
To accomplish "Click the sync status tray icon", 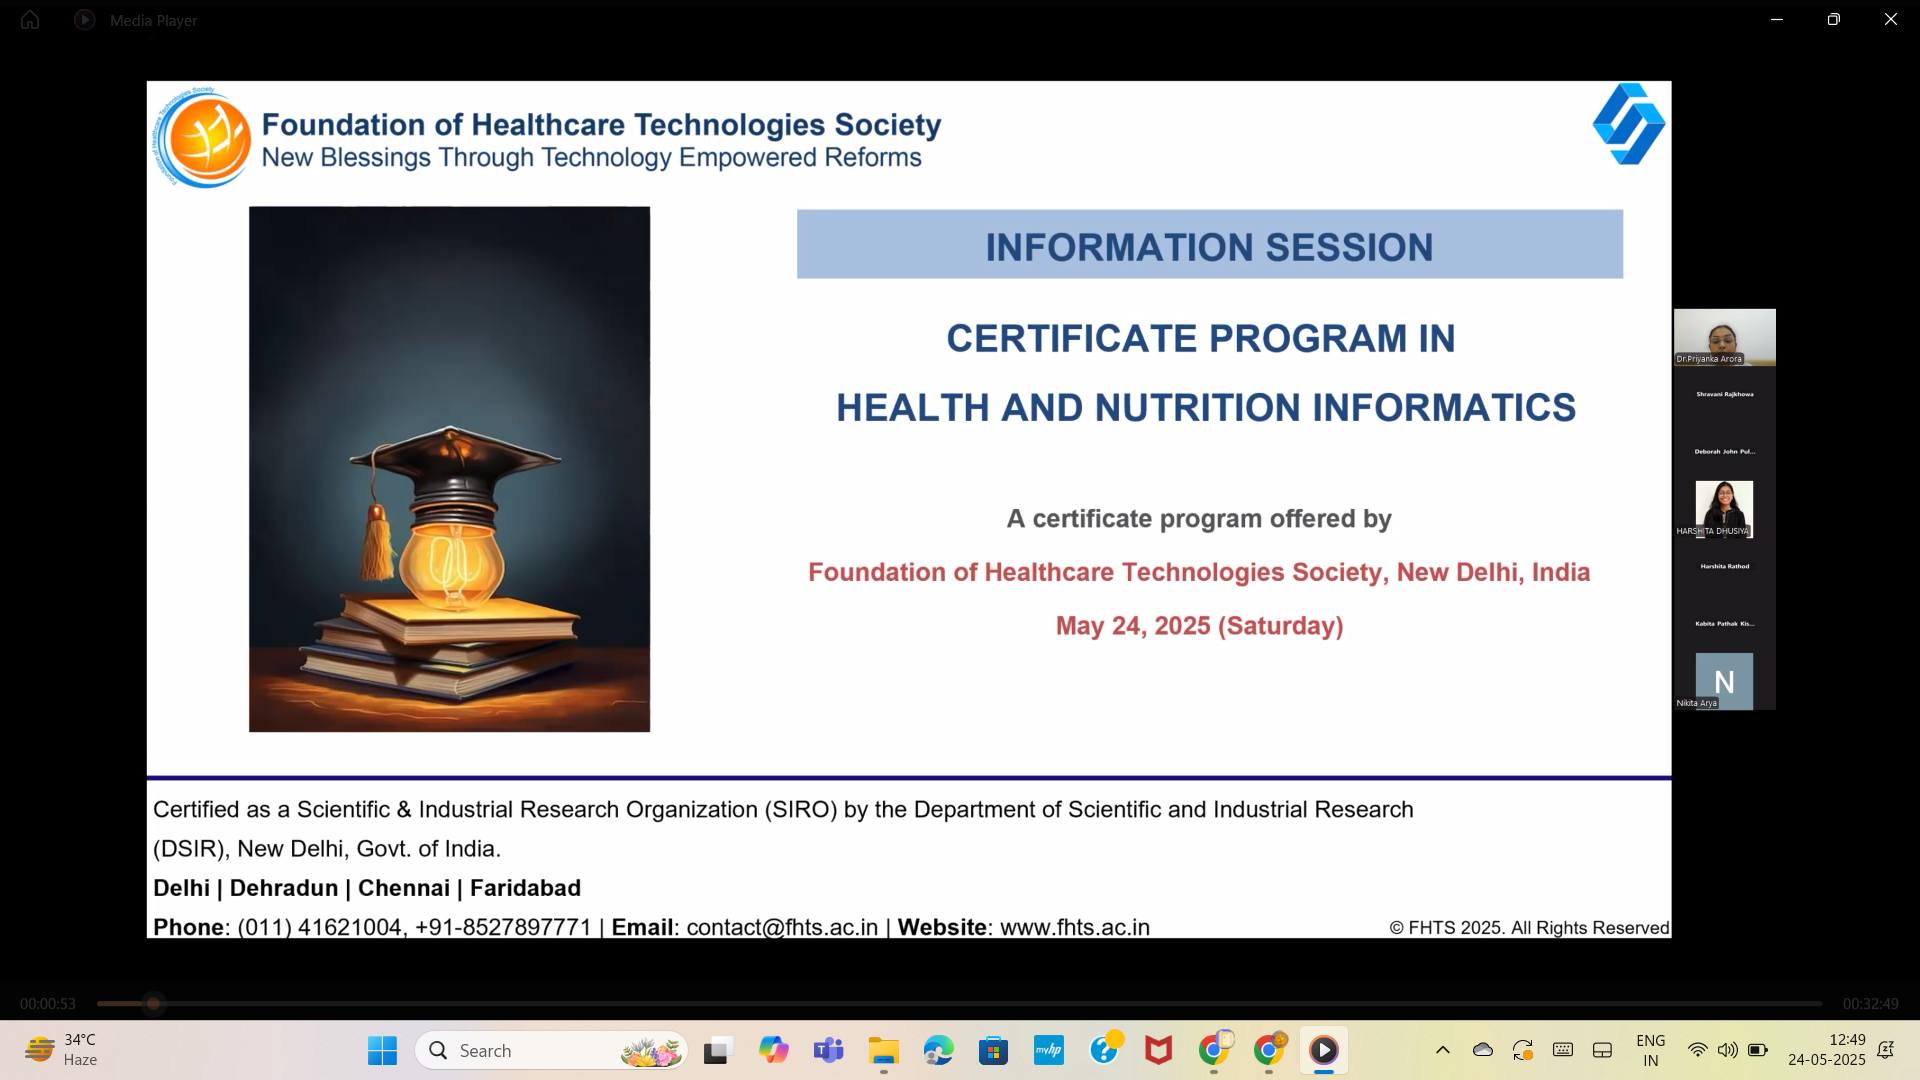I will (1523, 1050).
